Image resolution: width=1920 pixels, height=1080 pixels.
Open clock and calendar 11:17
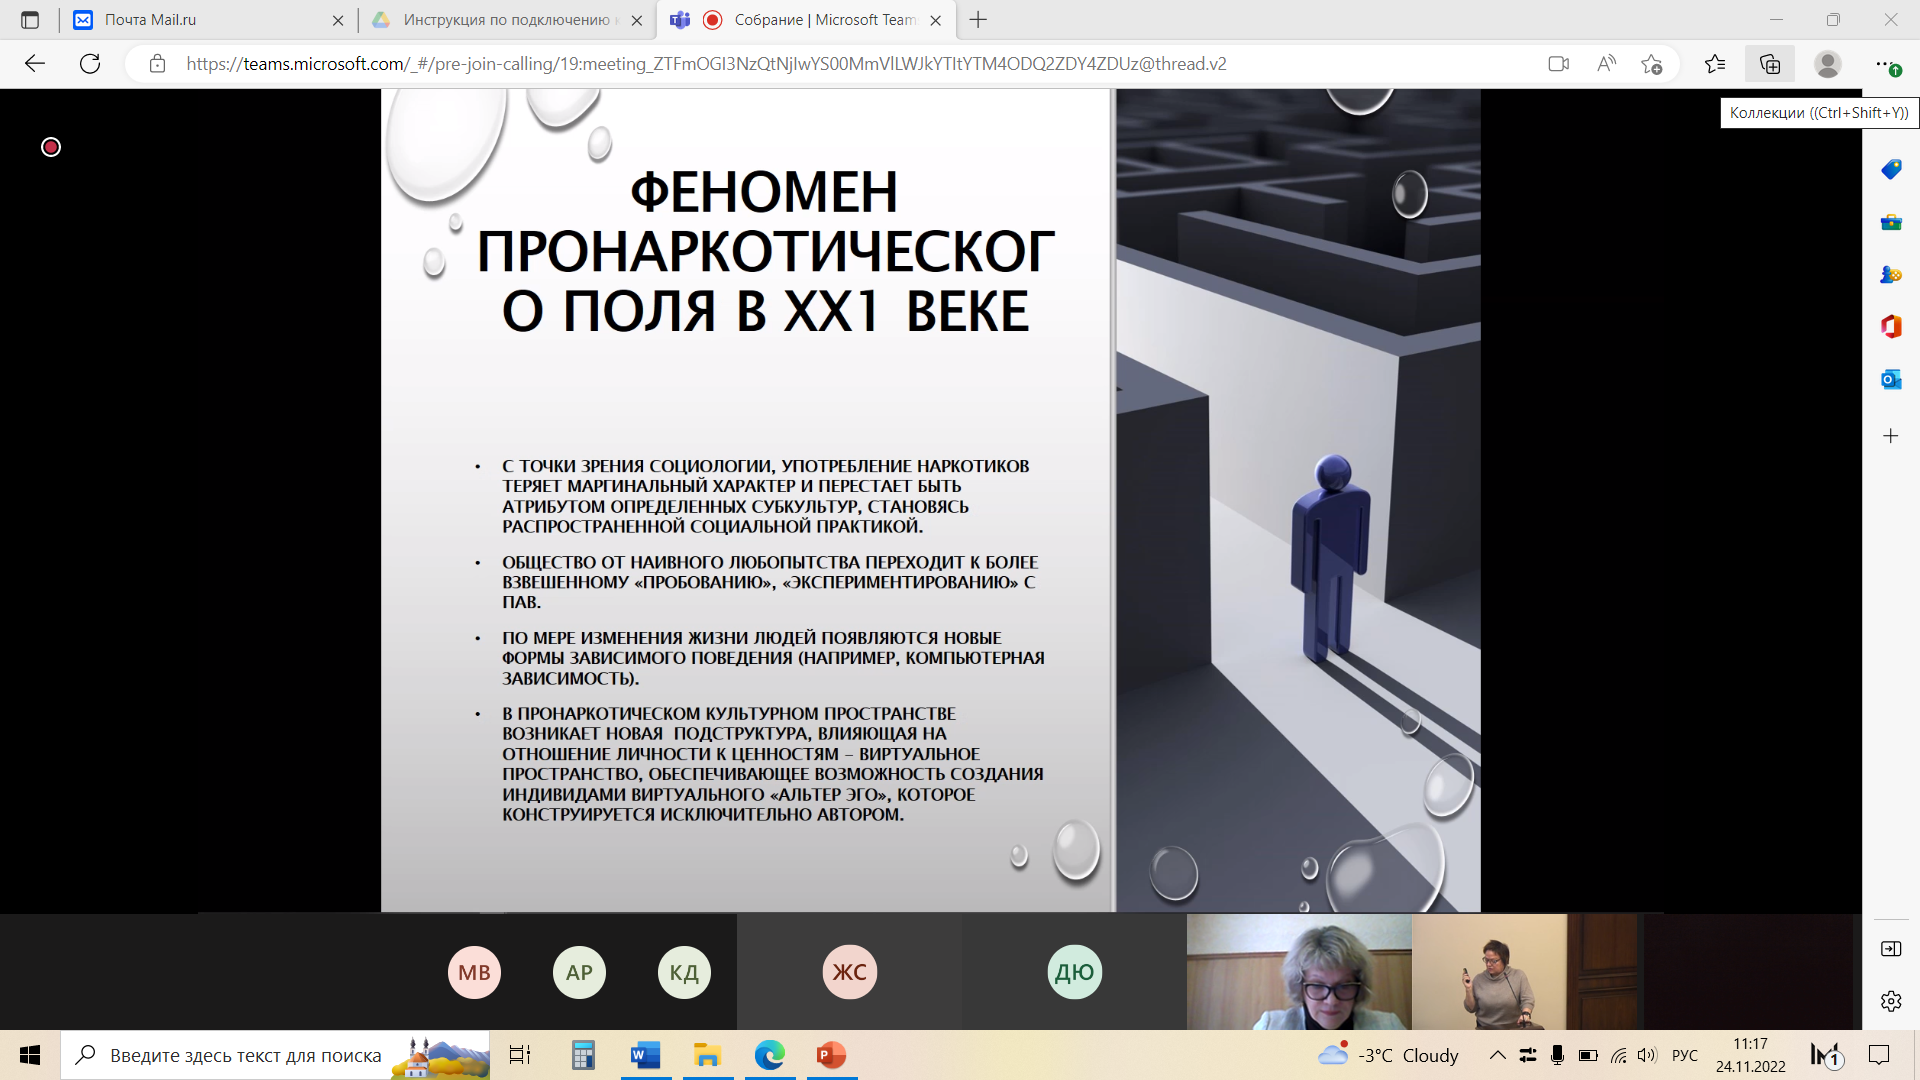(1750, 1055)
